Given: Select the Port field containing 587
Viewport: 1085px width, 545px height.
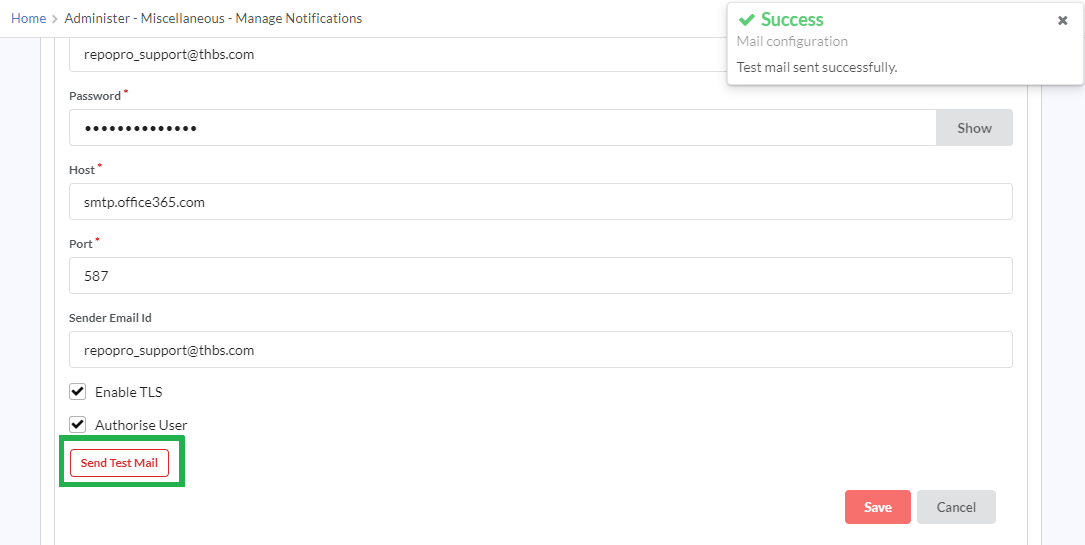Looking at the screenshot, I should pos(540,276).
